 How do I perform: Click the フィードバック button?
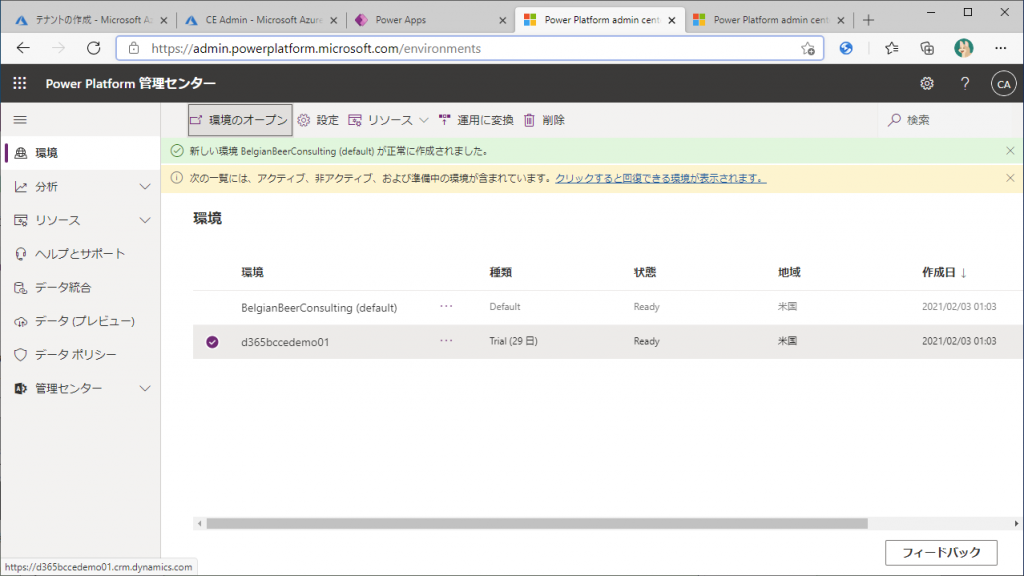point(941,552)
